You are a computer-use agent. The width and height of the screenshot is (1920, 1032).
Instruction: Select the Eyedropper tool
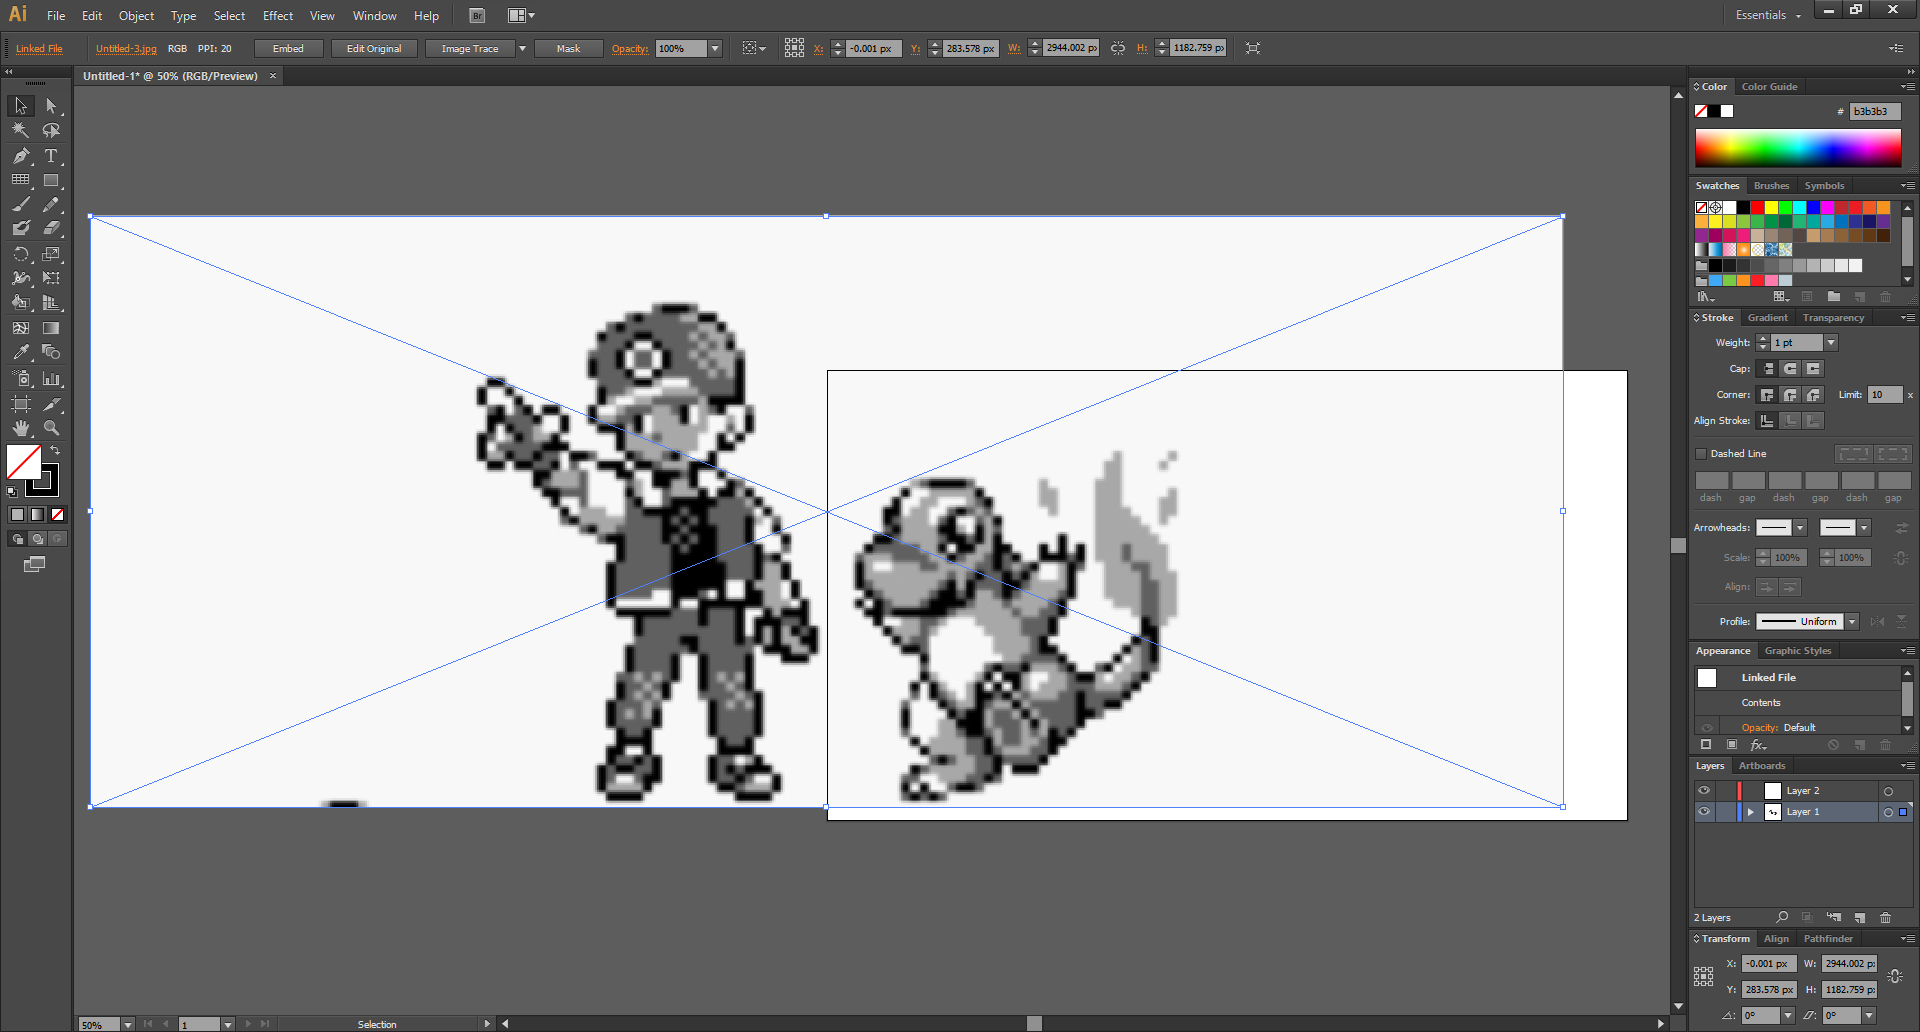[x=21, y=352]
